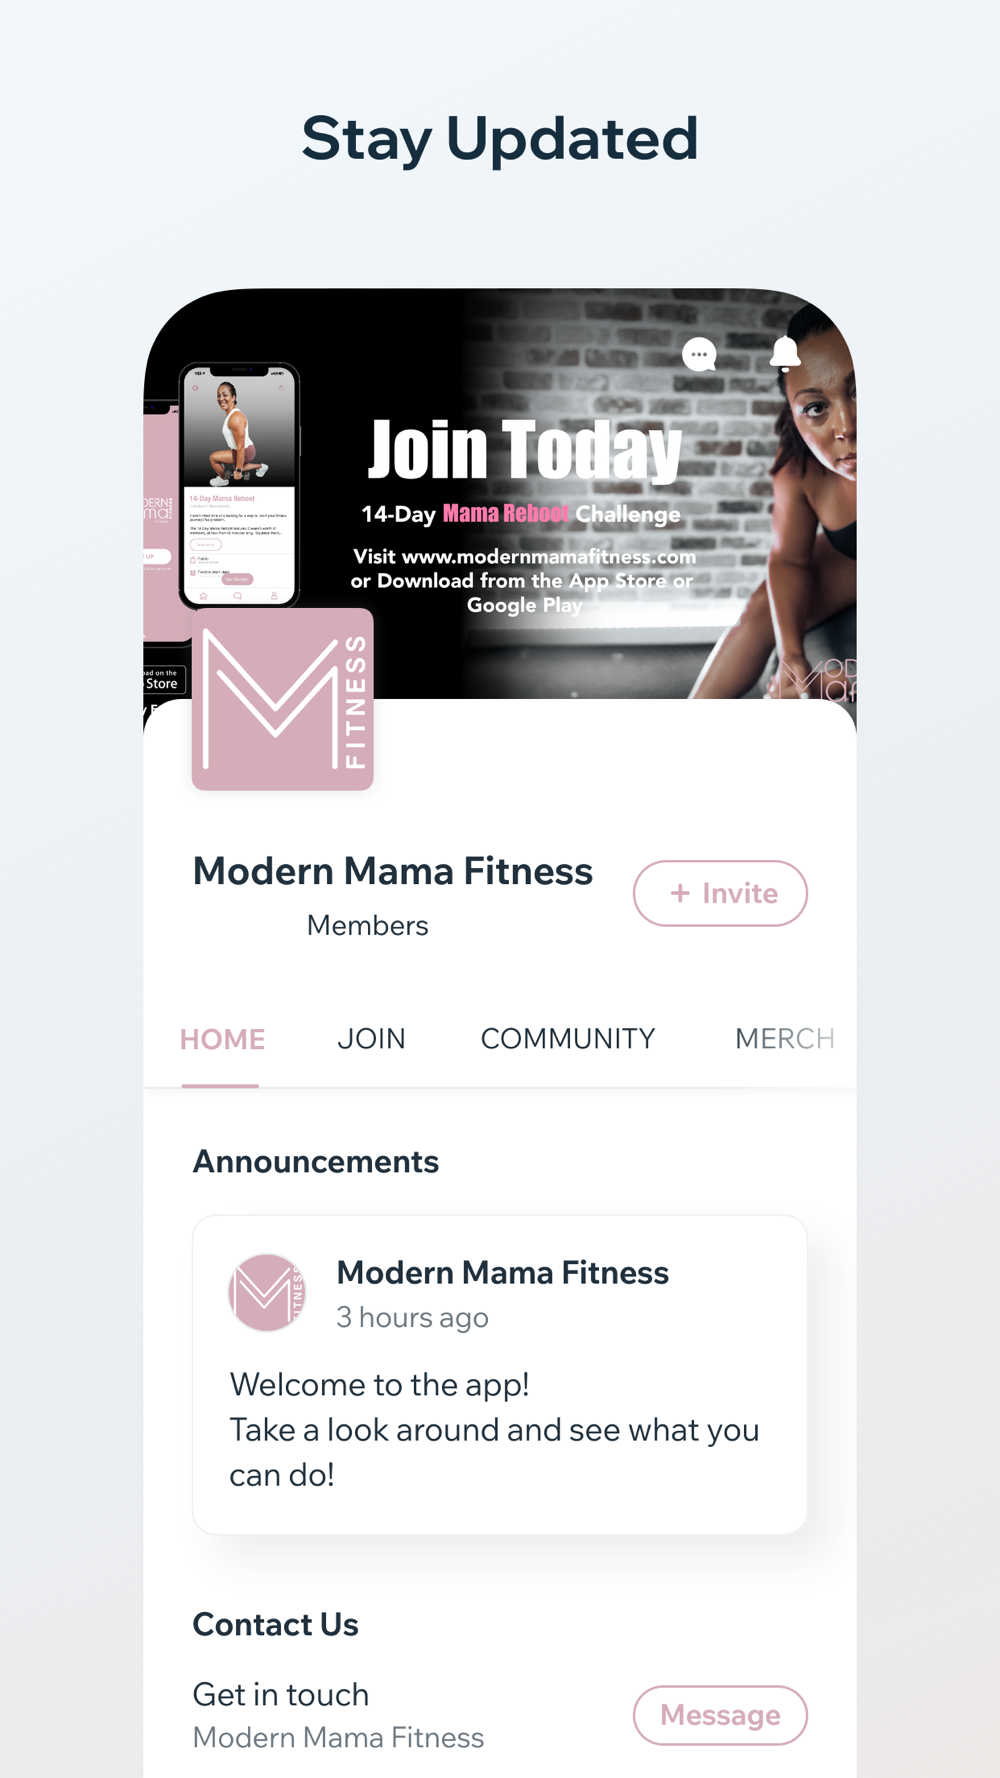View the Members list
Image resolution: width=1000 pixels, height=1778 pixels.
pos(367,926)
